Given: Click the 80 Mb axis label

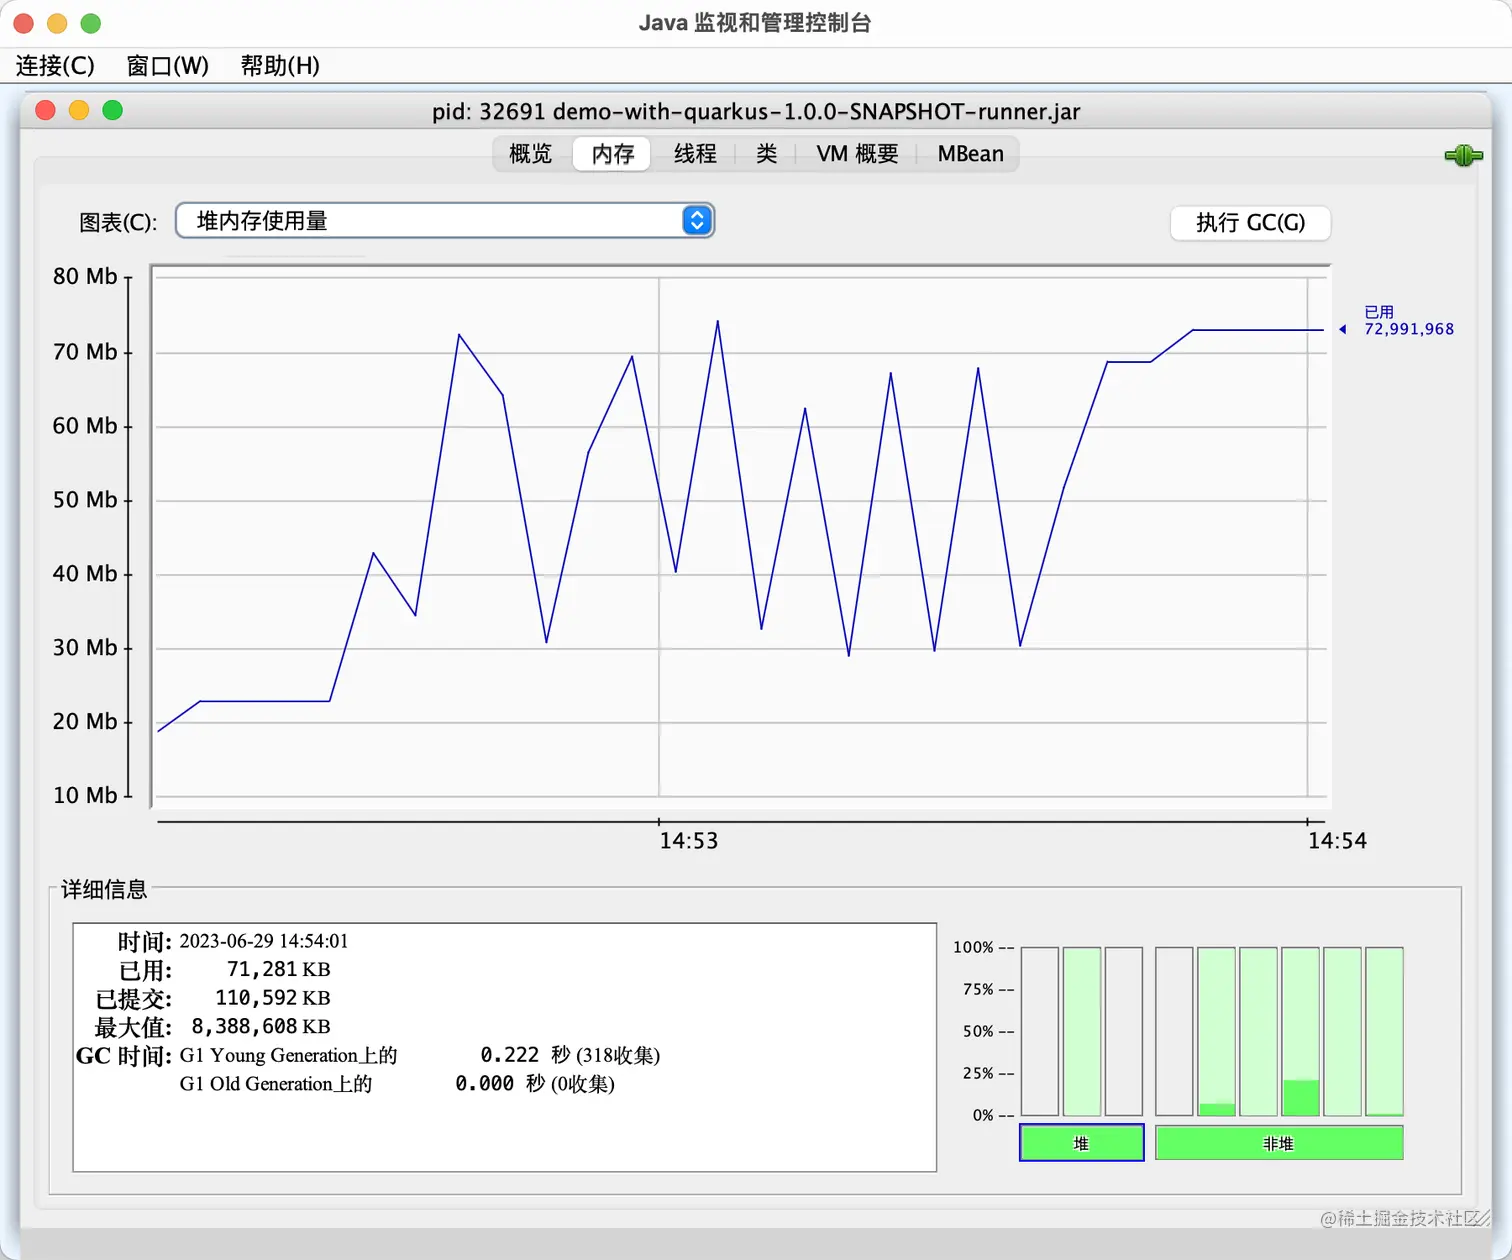Looking at the screenshot, I should [85, 276].
